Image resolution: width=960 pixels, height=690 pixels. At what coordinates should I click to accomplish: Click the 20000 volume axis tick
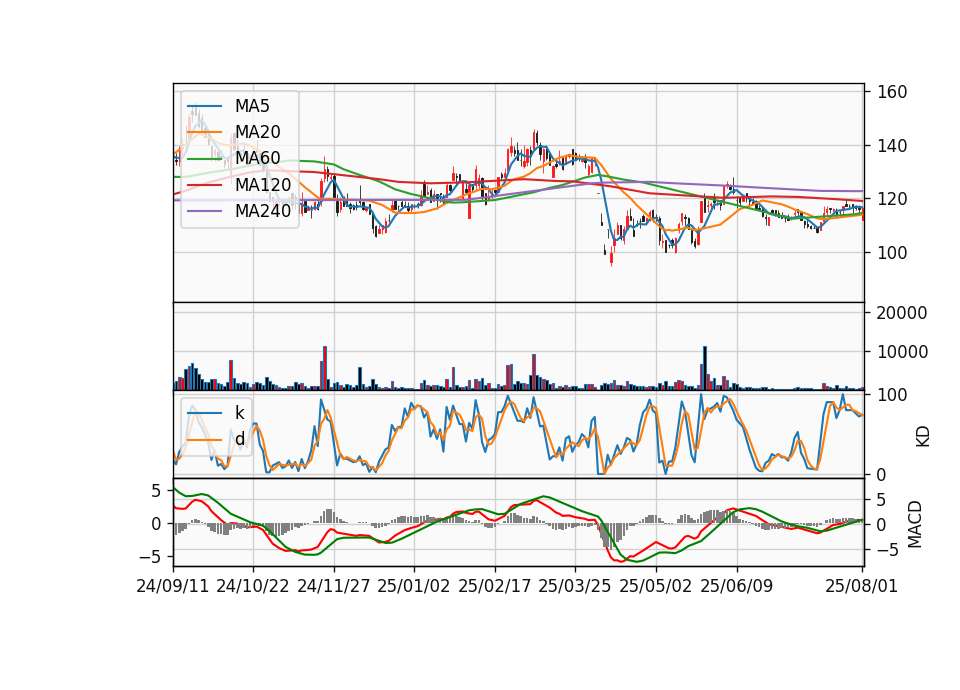pos(902,313)
